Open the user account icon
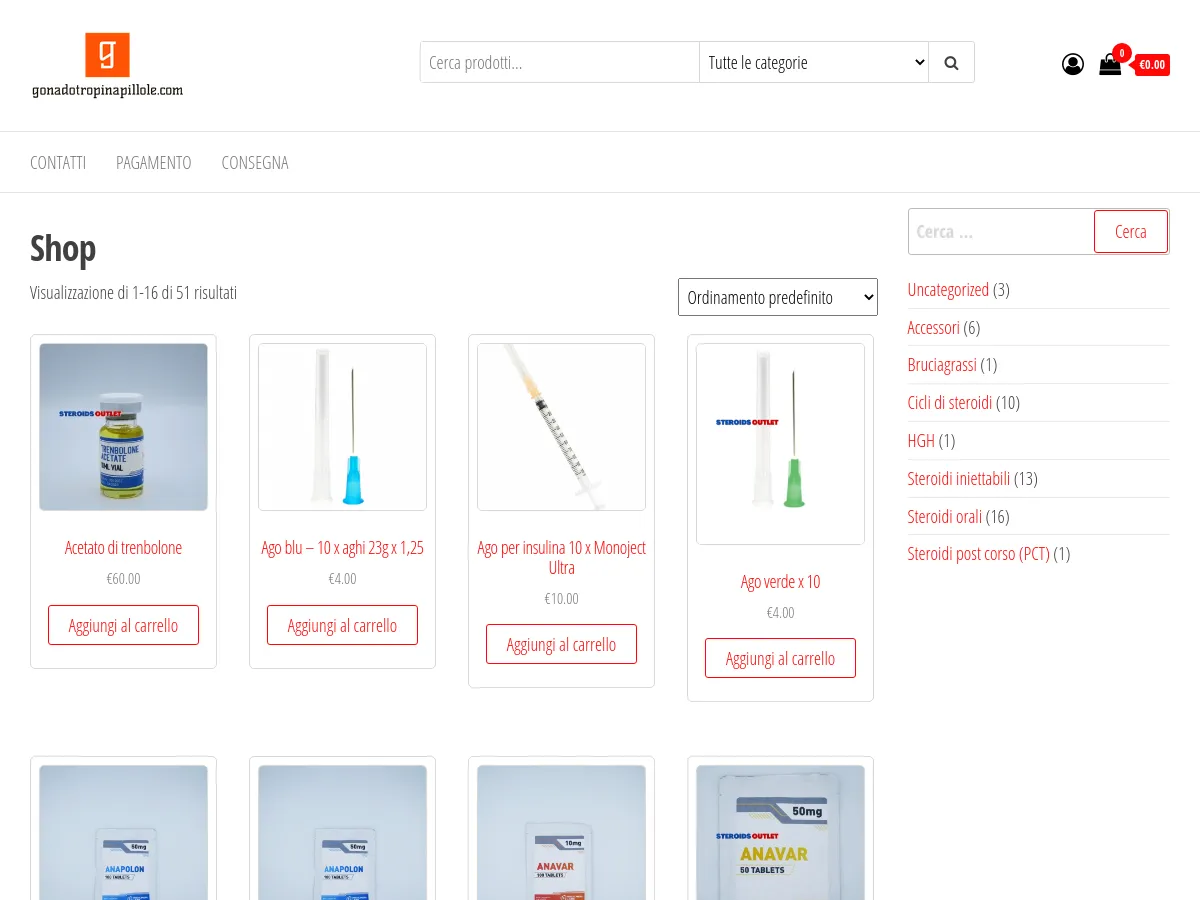Viewport: 1200px width, 900px height. point(1073,65)
